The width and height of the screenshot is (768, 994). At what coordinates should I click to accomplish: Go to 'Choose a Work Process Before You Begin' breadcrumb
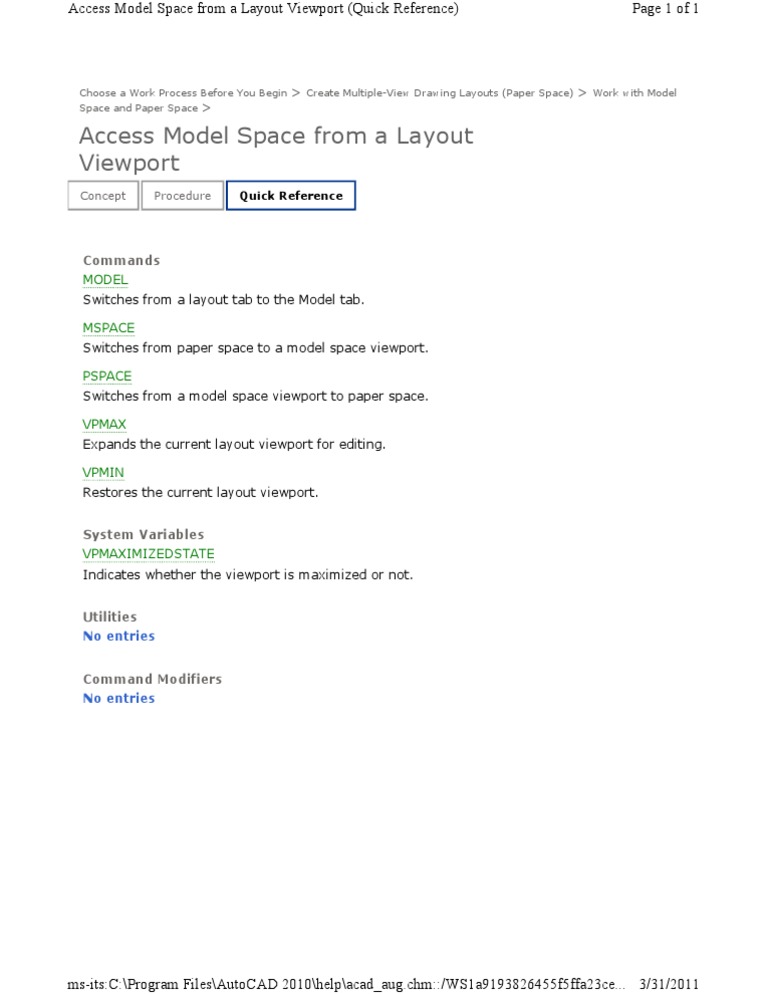point(183,93)
